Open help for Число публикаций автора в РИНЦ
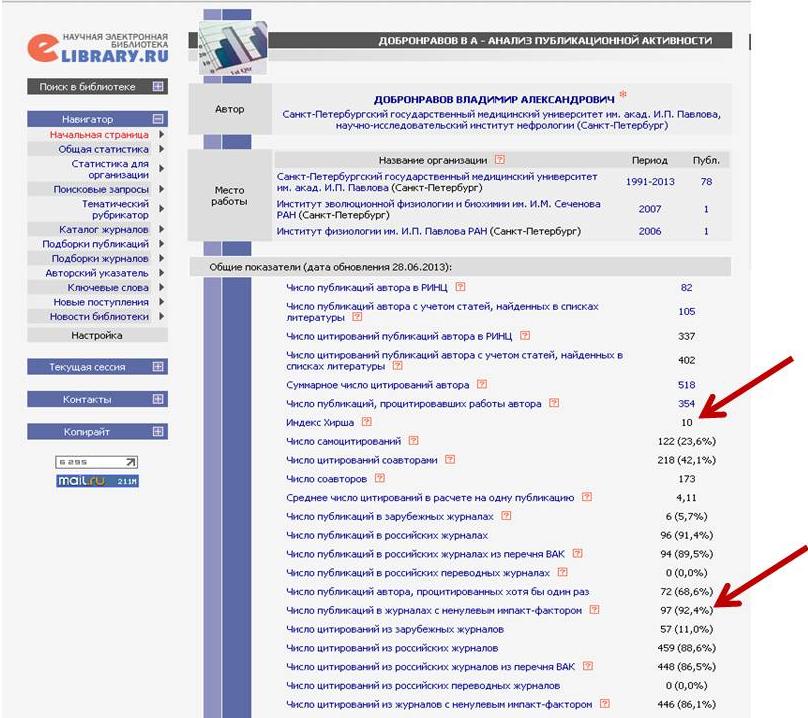This screenshot has height=718, width=808. [x=460, y=287]
